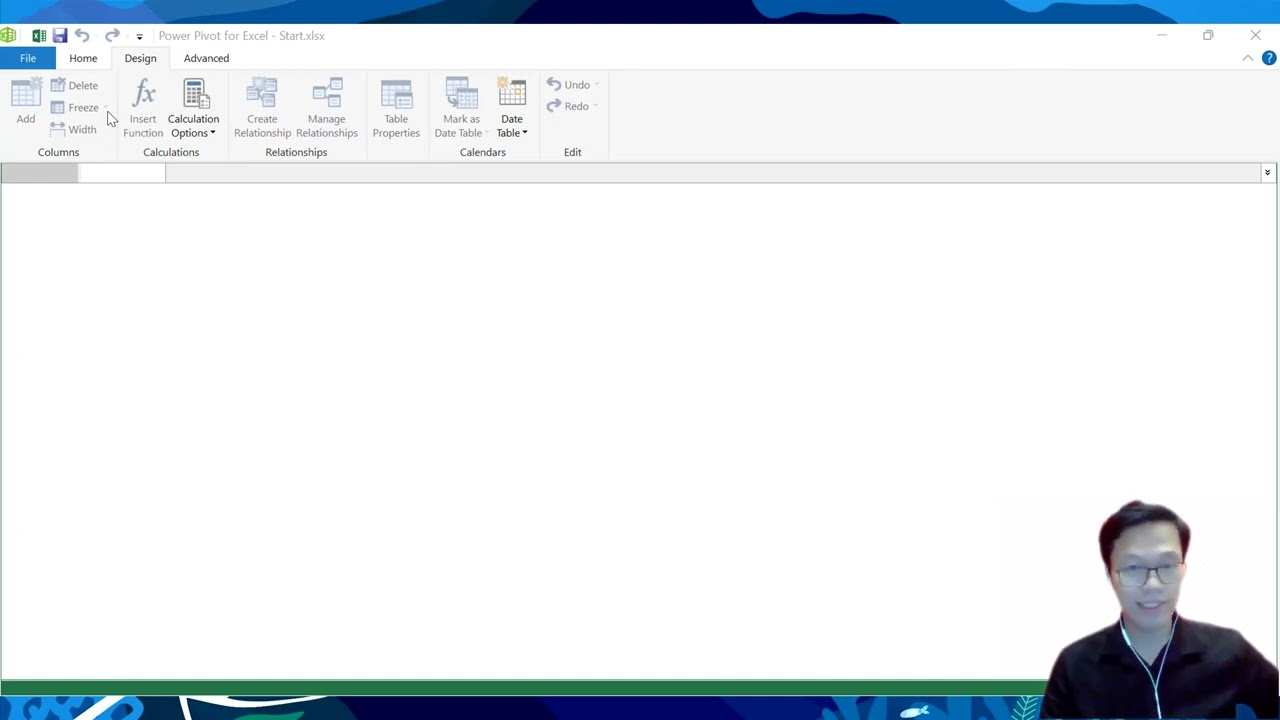Open the Undo history dropdown arrow
The width and height of the screenshot is (1280, 720).
(597, 85)
